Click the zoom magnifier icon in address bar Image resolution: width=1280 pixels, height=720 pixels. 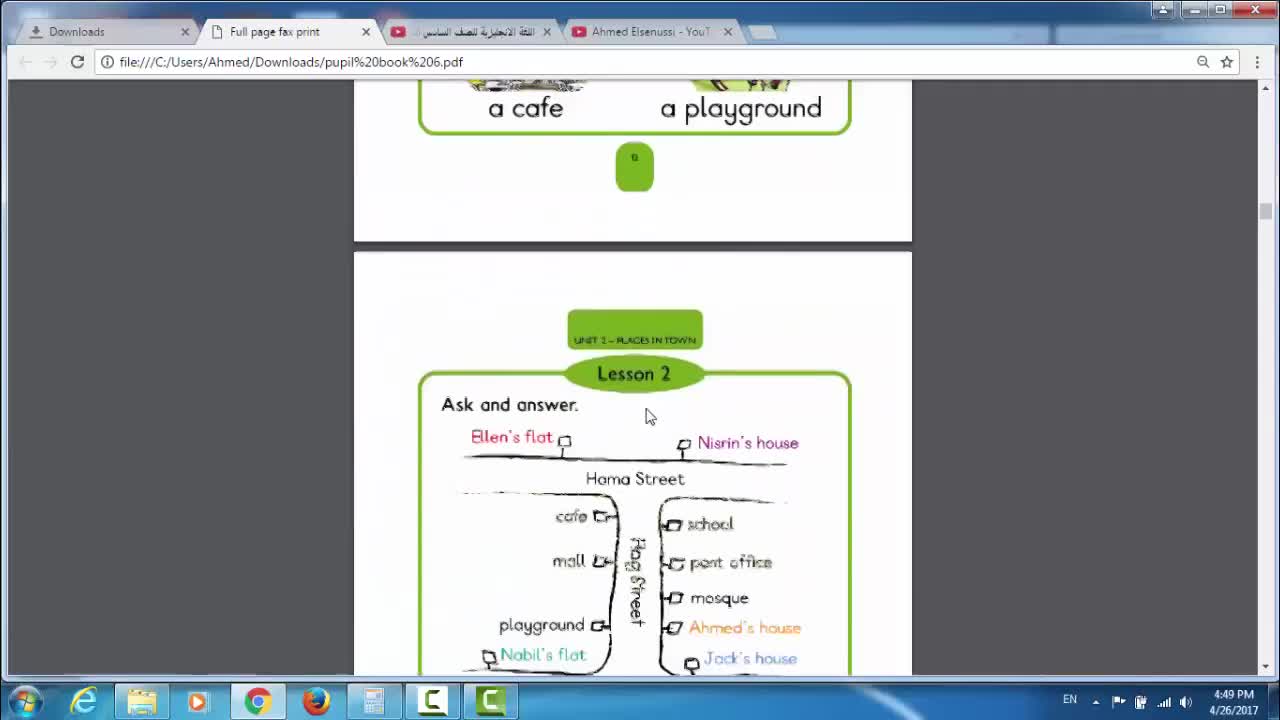[x=1203, y=62]
